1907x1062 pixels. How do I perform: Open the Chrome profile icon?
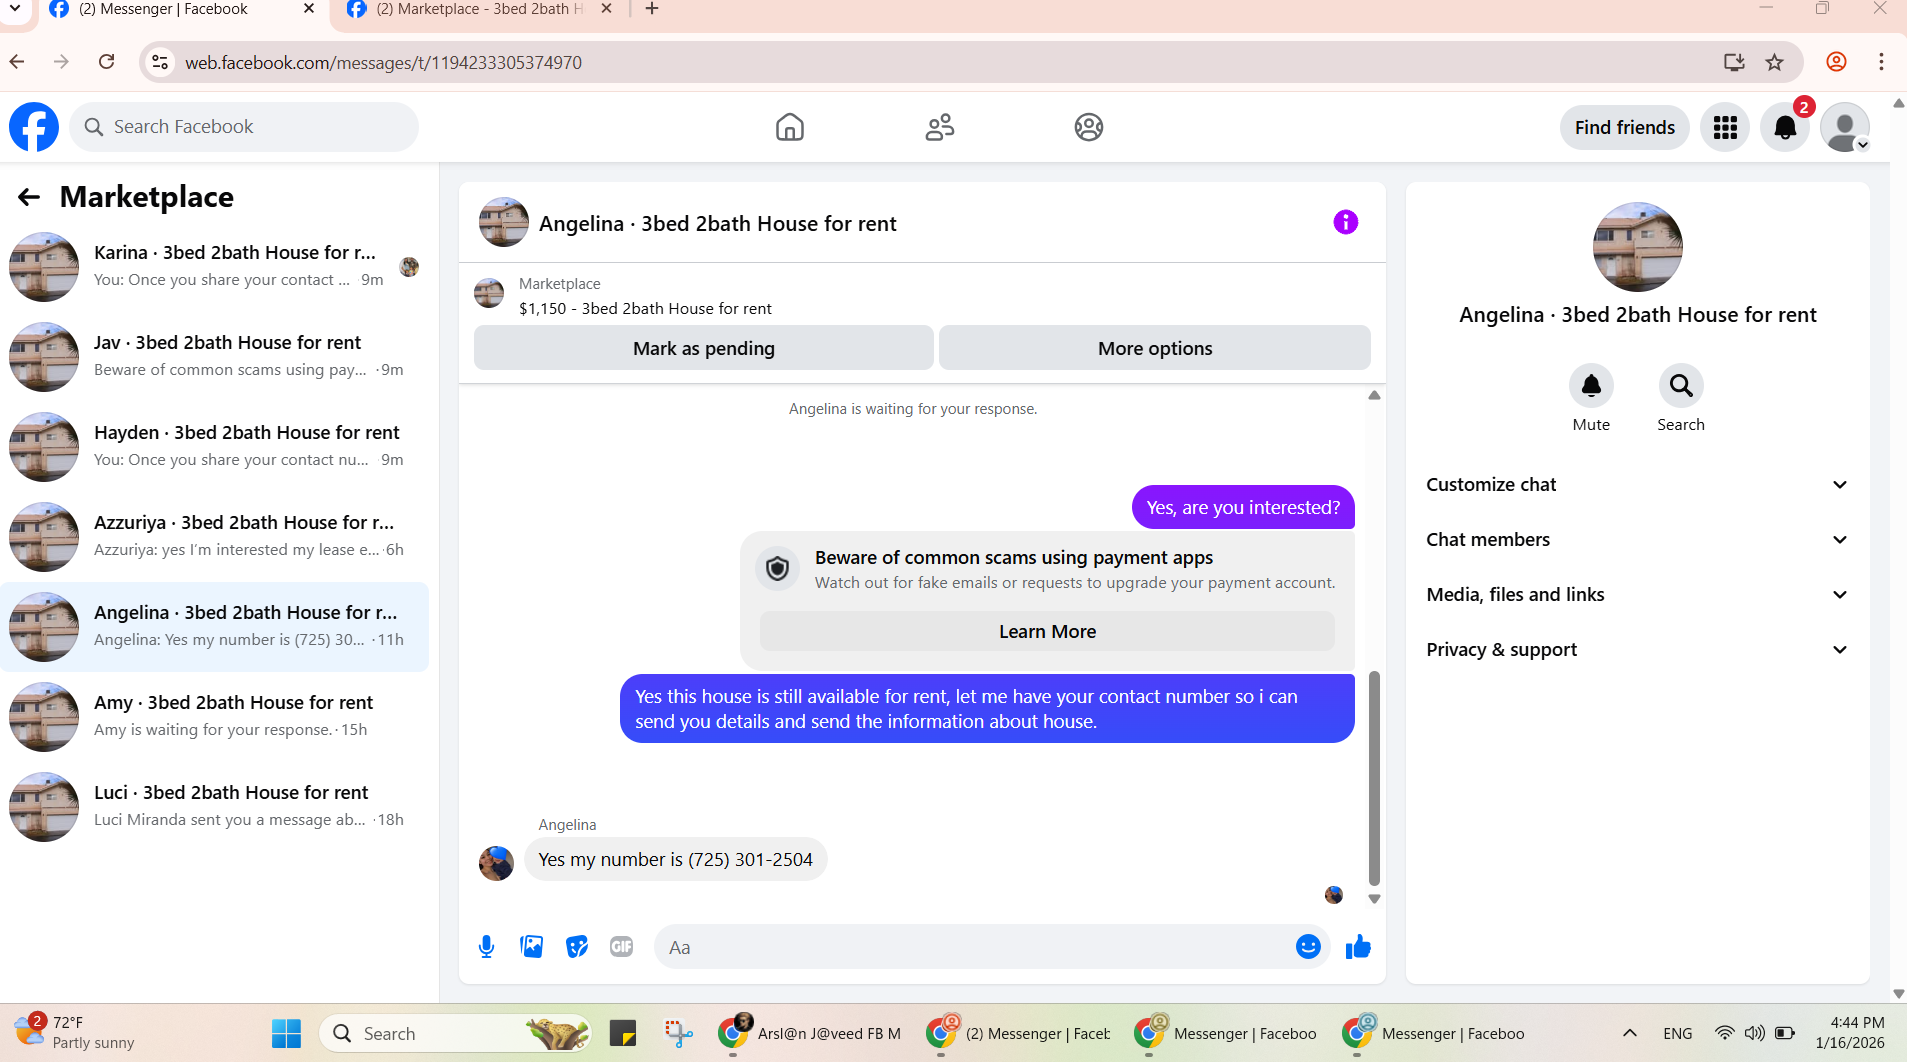click(x=1836, y=62)
